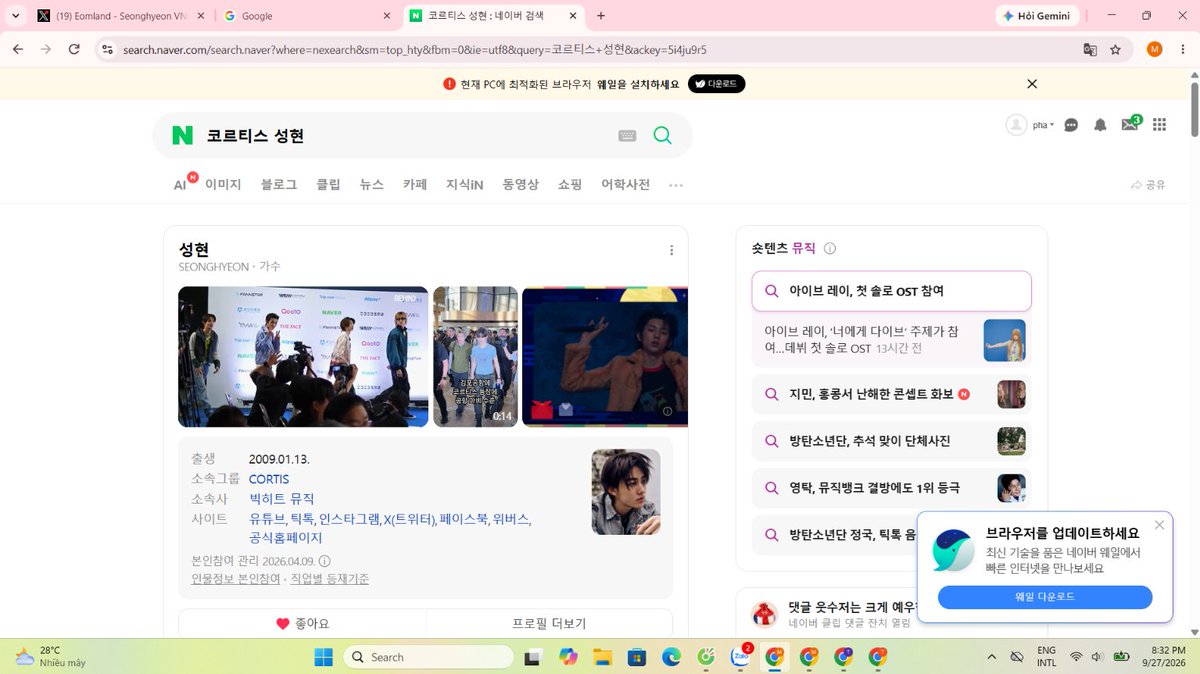Open Microsoft Edge from taskbar

click(x=670, y=657)
